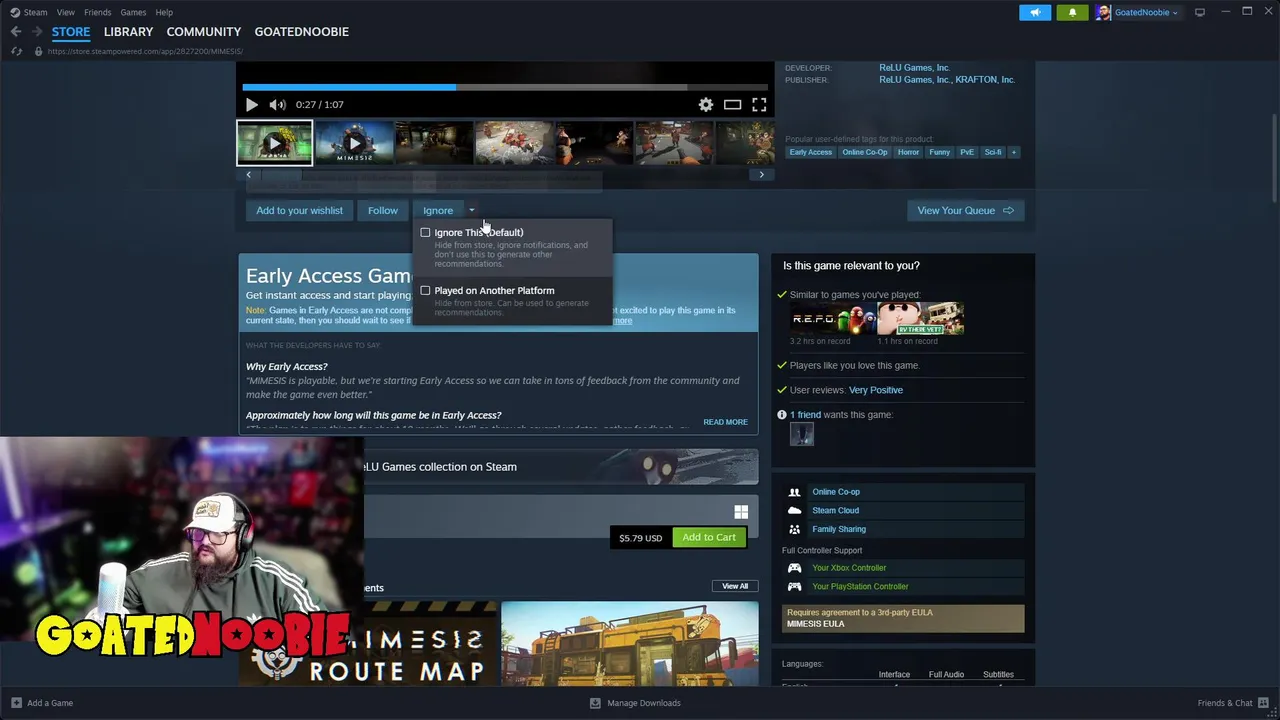This screenshot has width=1280, height=720.
Task: Click the store URL address
Action: [145, 51]
